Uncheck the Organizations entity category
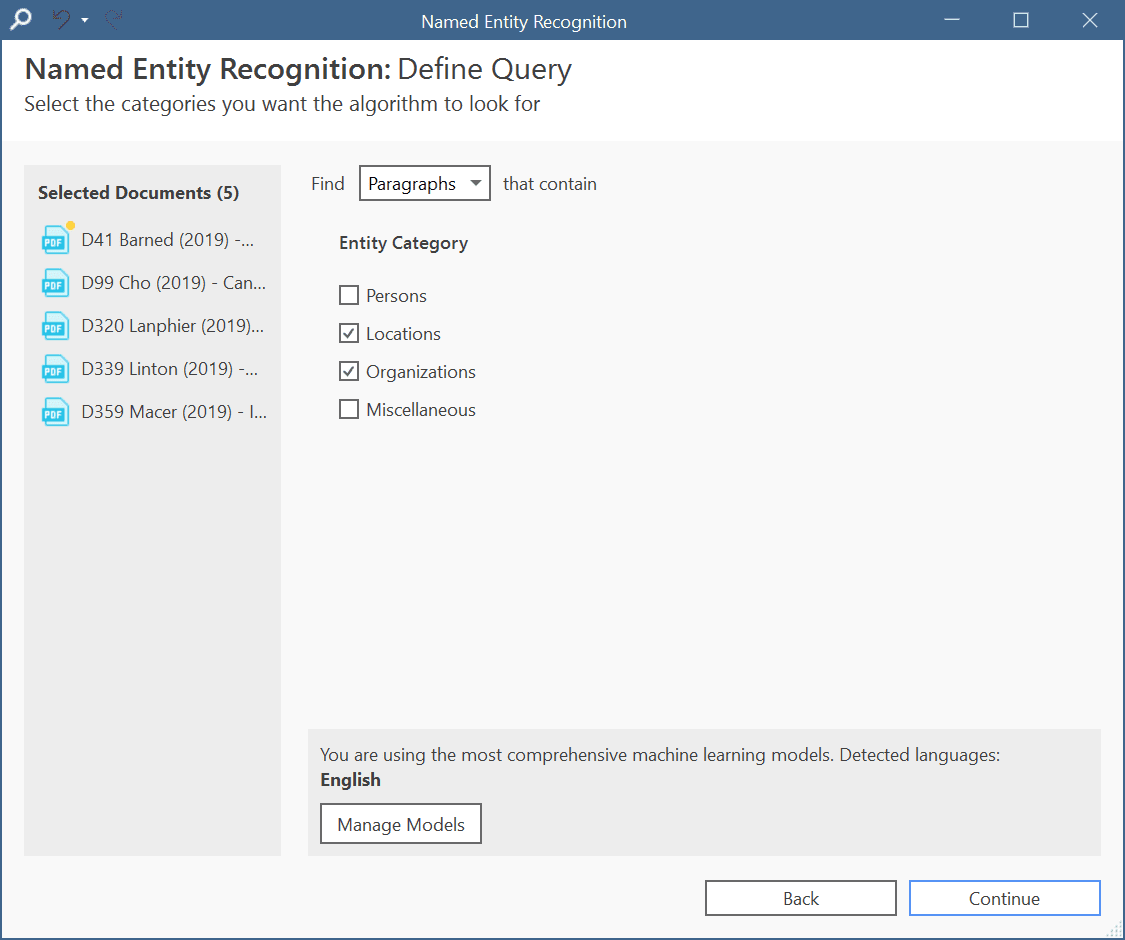Viewport: 1125px width, 940px height. click(x=349, y=371)
